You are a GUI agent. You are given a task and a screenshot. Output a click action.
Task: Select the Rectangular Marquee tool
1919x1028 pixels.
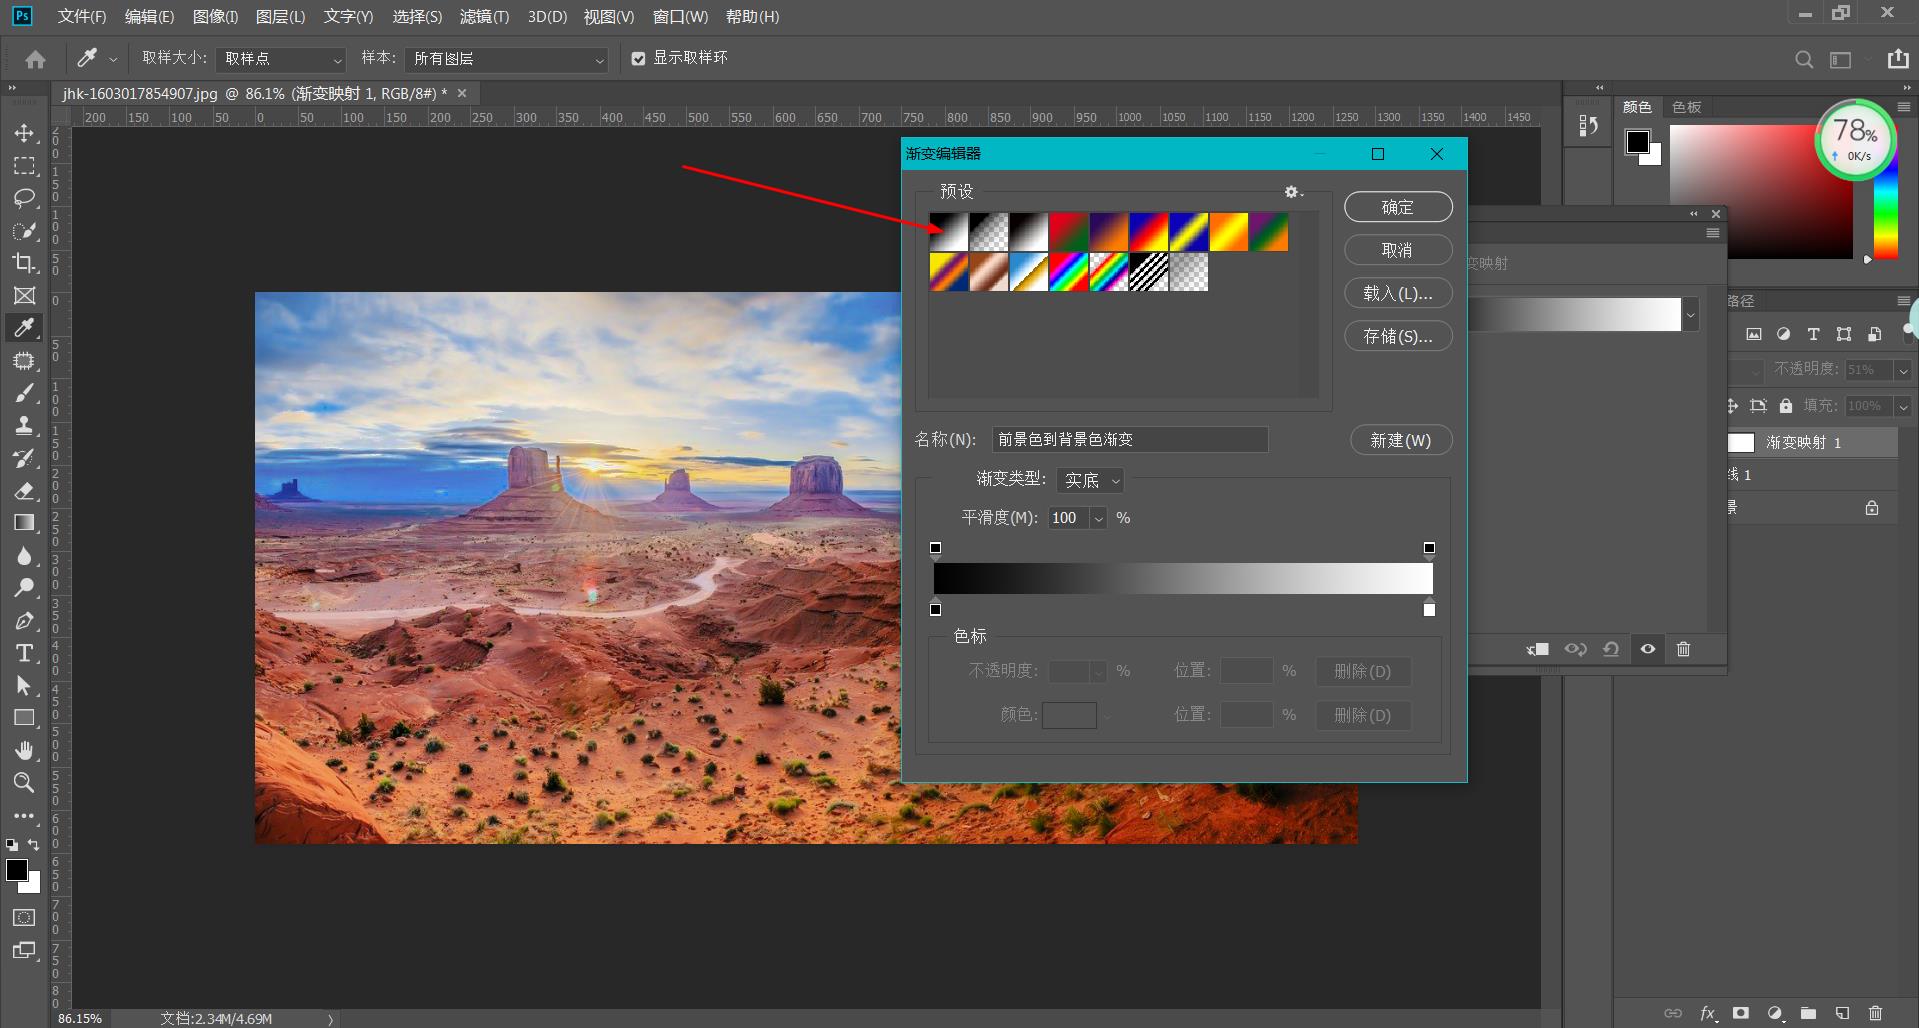24,166
